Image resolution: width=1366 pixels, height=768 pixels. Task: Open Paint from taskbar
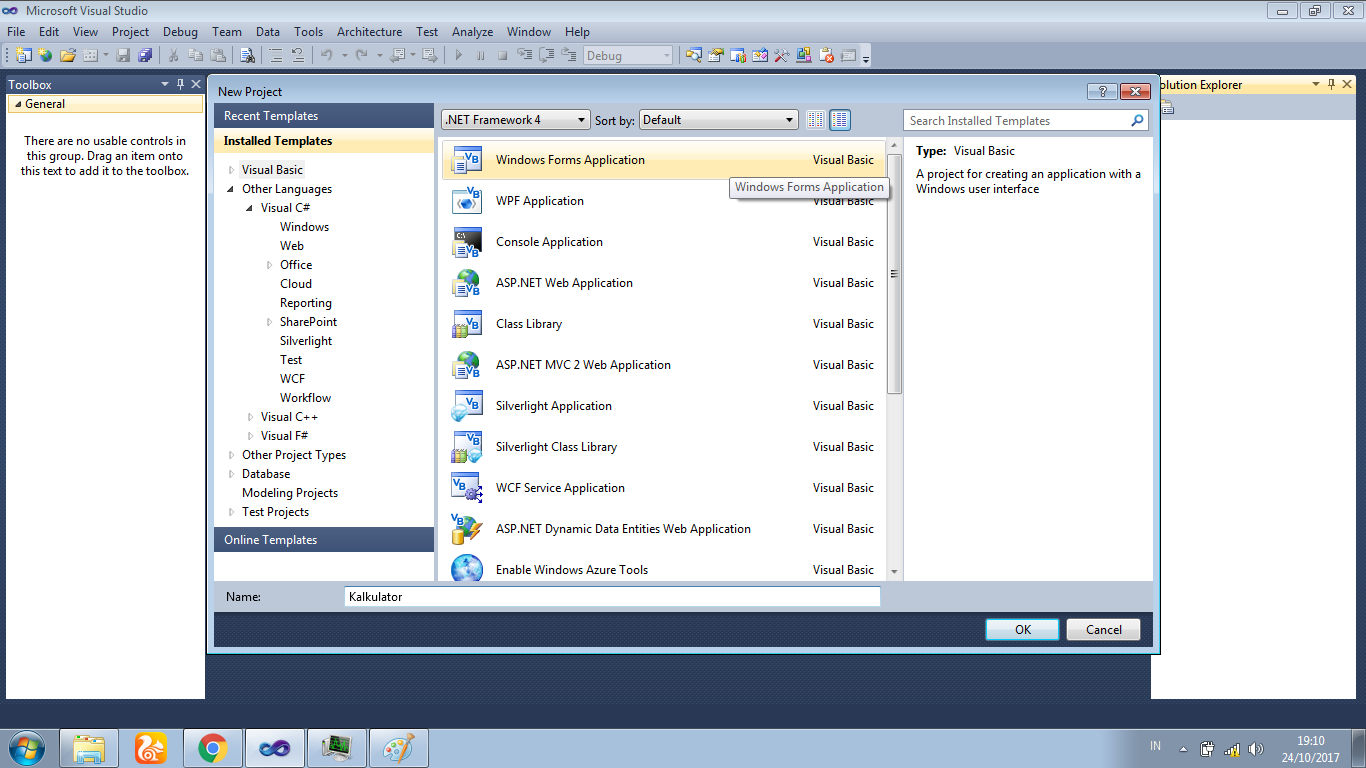tap(398, 748)
